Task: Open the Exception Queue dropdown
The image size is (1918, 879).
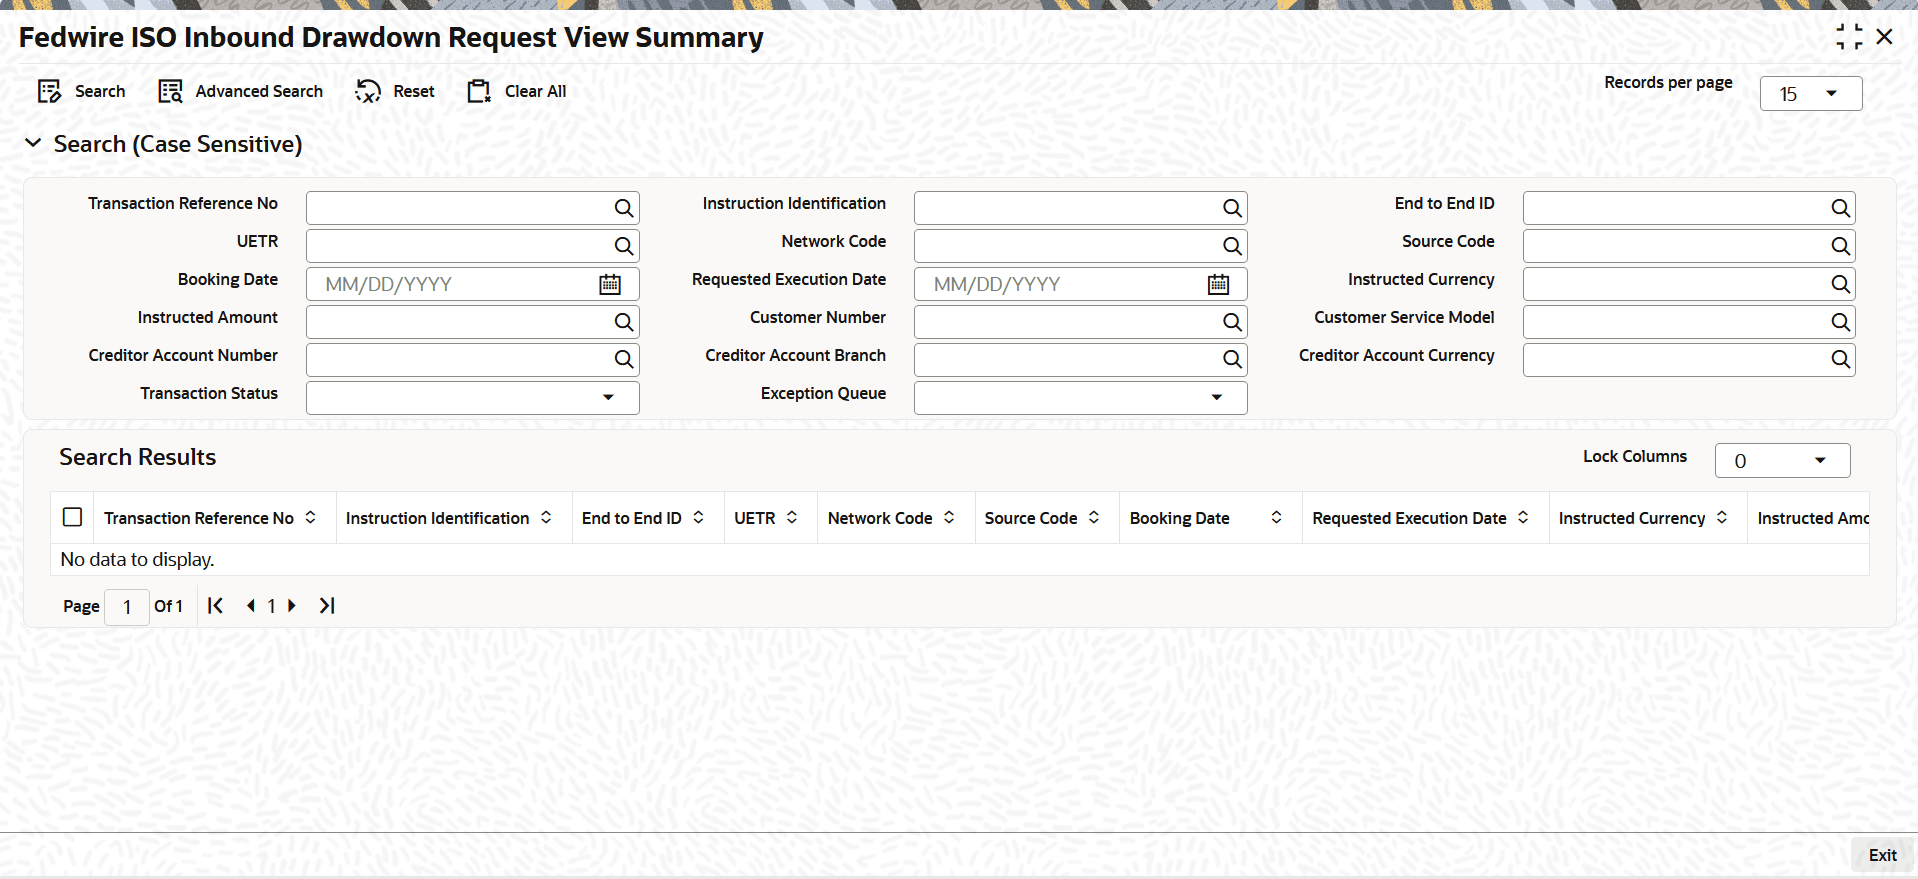Action: point(1080,398)
